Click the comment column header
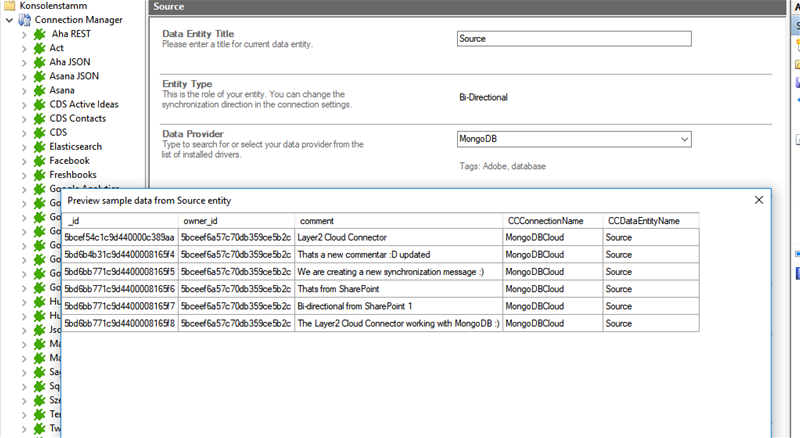 point(399,220)
